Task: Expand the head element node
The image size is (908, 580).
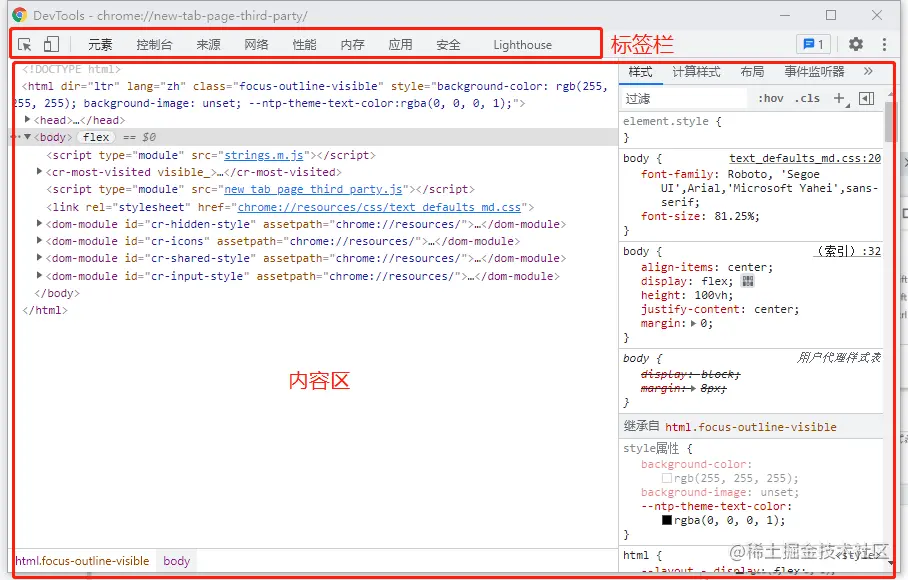Action: coord(27,119)
